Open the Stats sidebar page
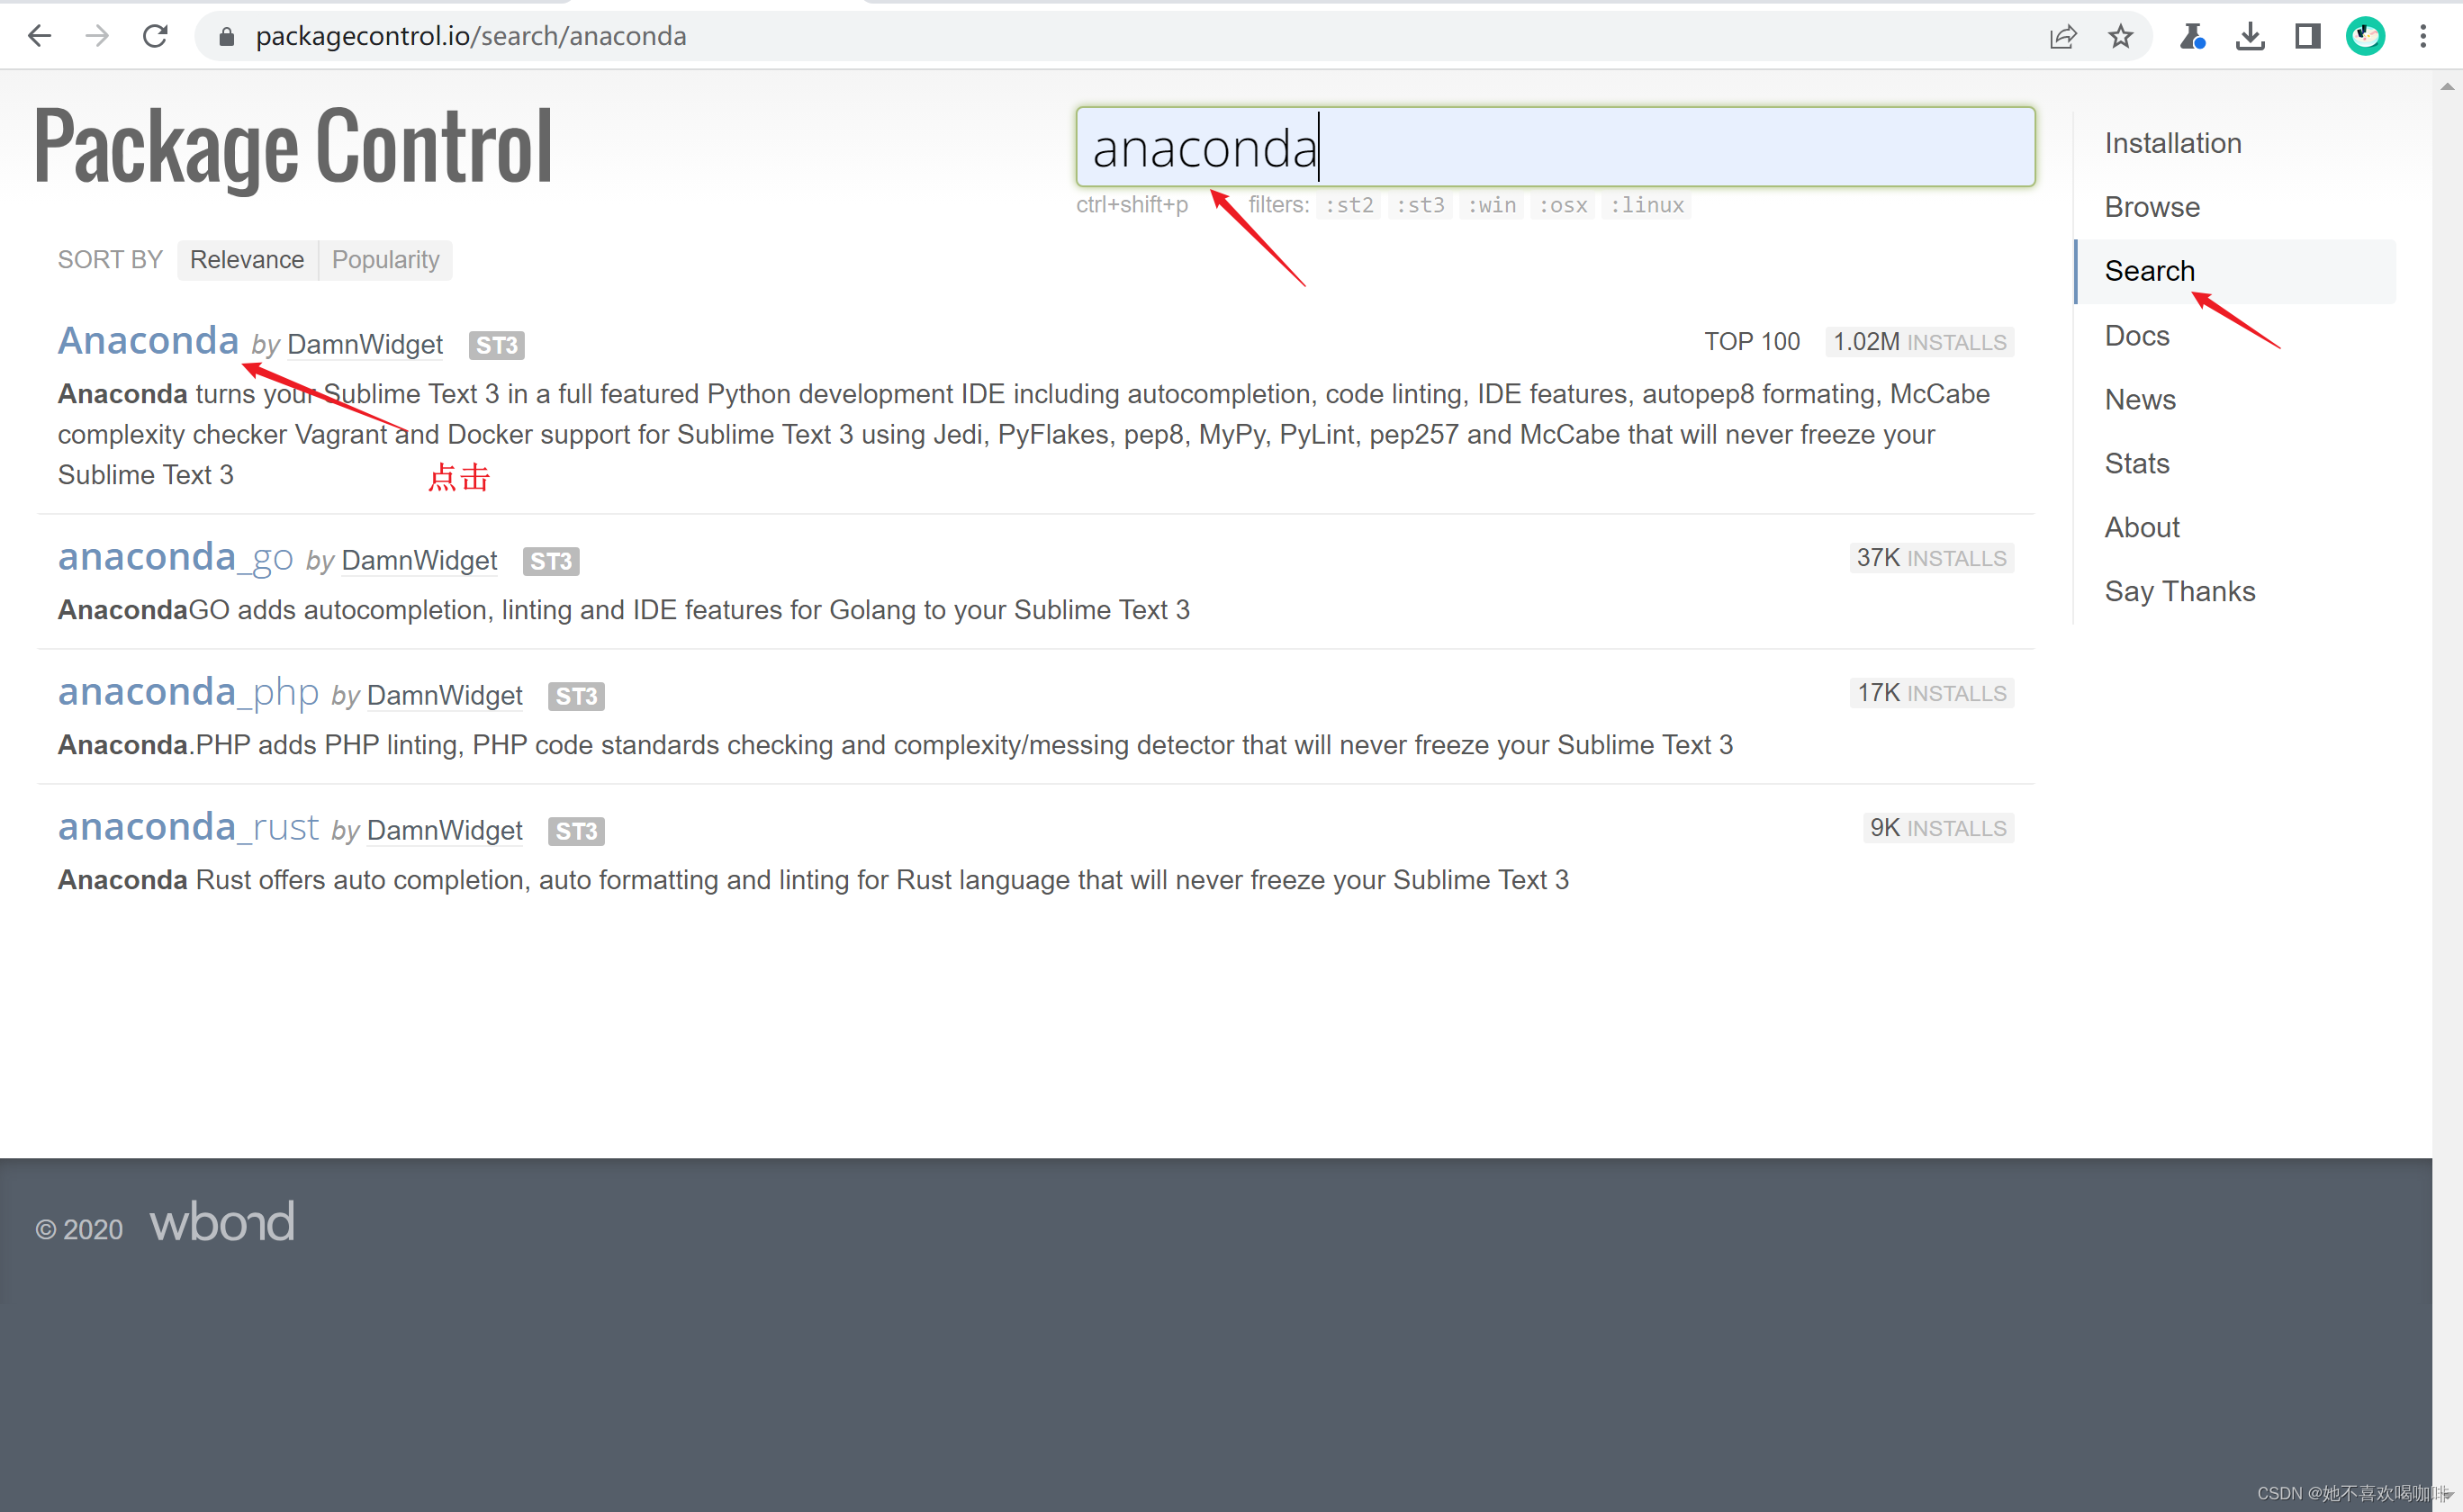The width and height of the screenshot is (2463, 1512). tap(2136, 463)
